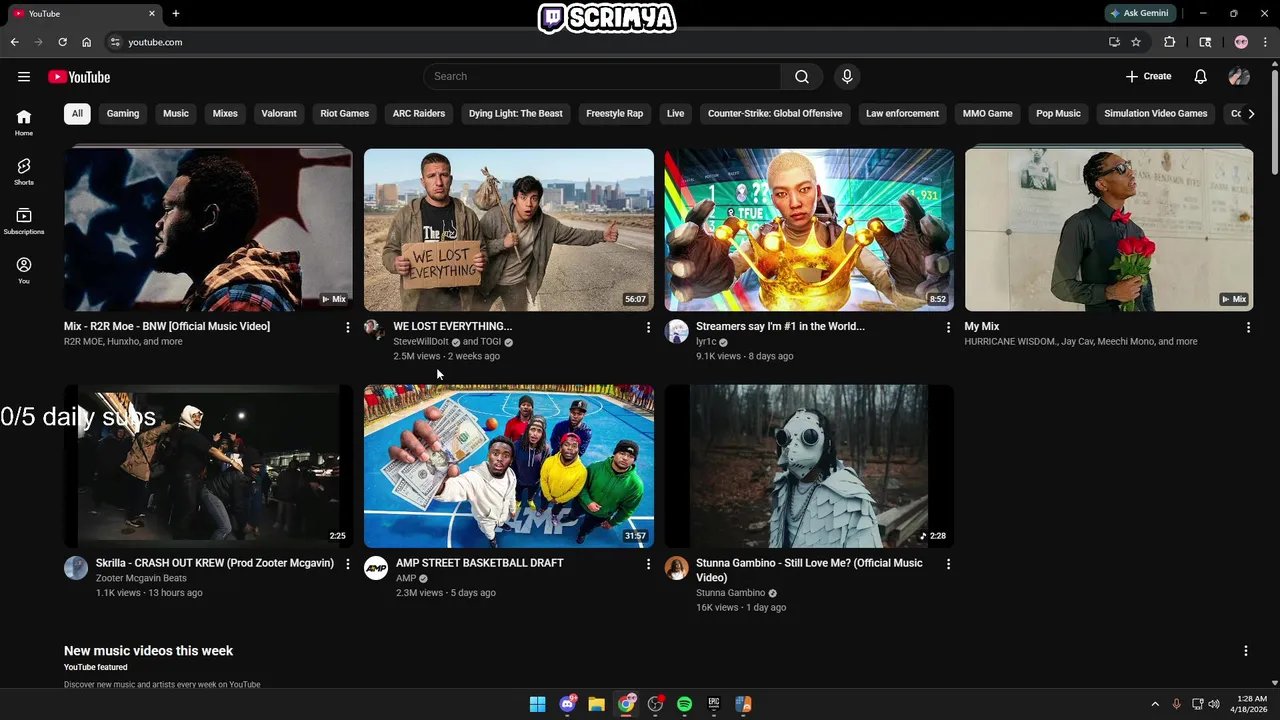Open options for My Mix
1280x720 pixels.
pyautogui.click(x=1248, y=327)
